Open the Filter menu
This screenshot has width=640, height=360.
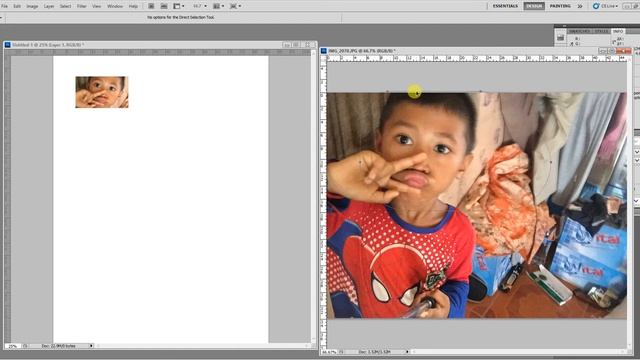(x=82, y=6)
